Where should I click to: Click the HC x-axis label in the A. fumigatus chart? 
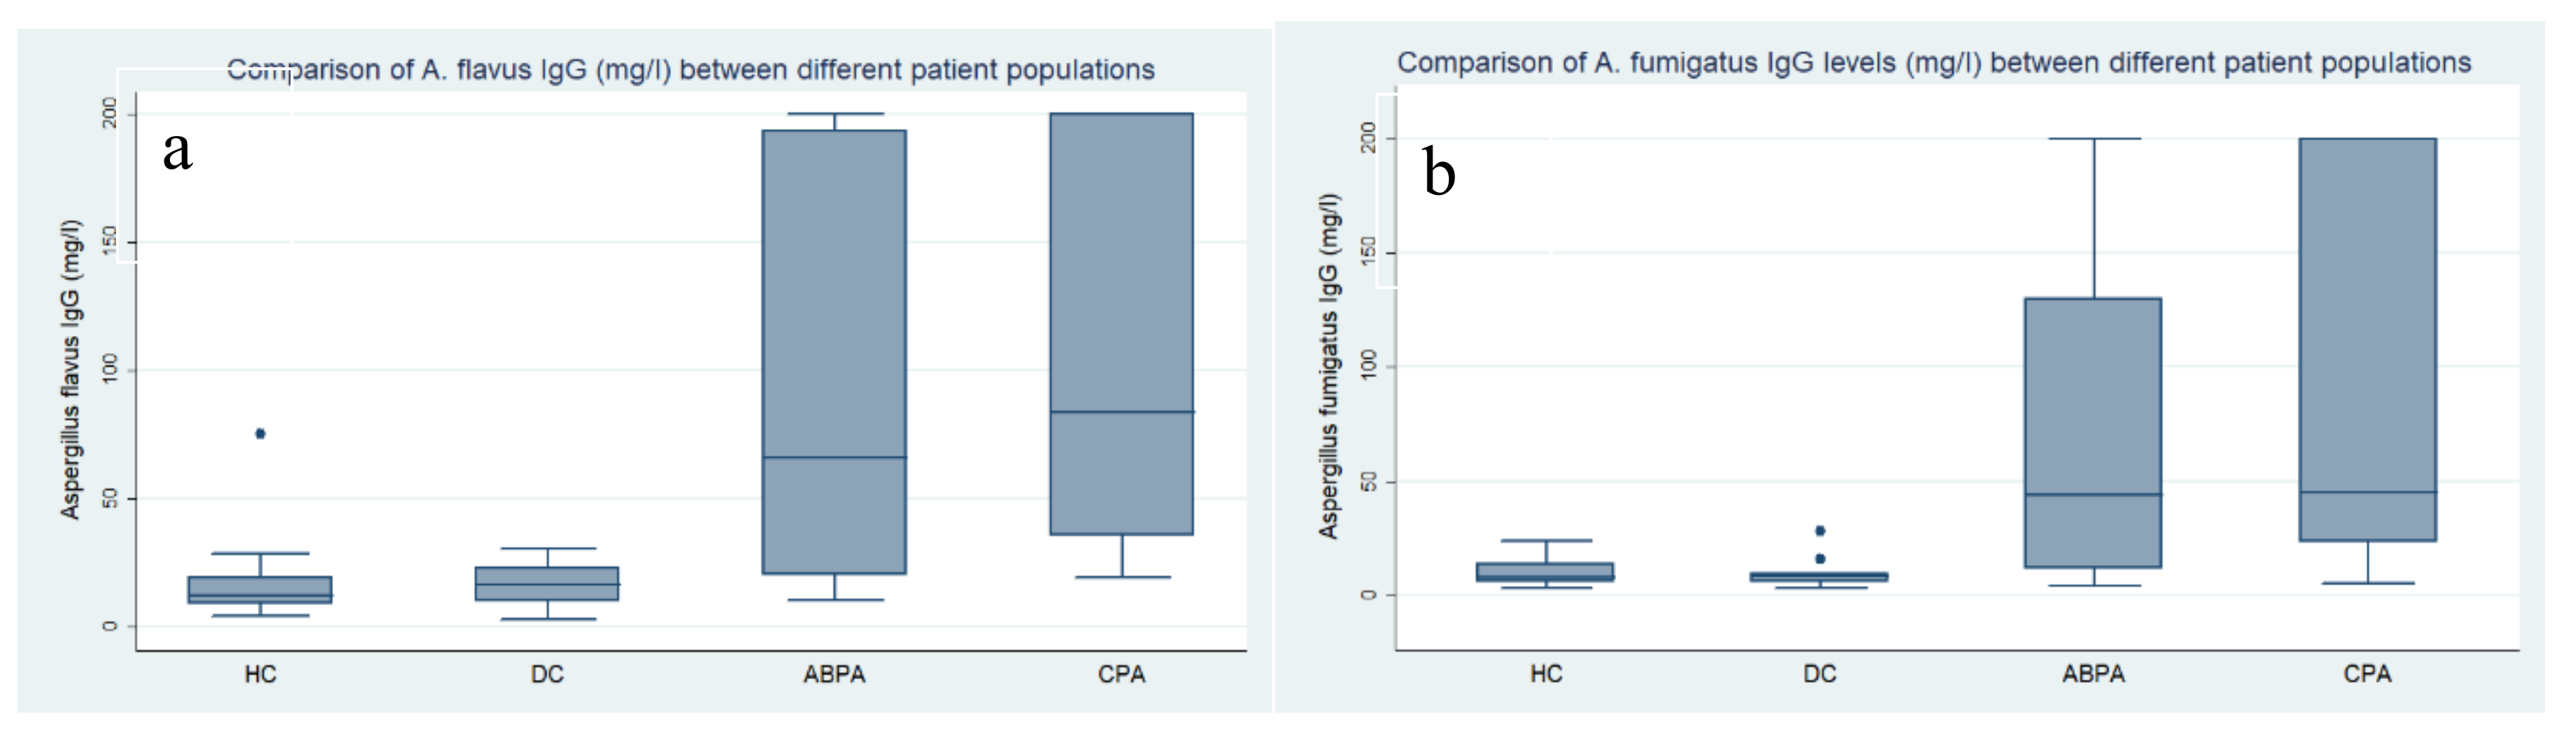(x=1545, y=674)
